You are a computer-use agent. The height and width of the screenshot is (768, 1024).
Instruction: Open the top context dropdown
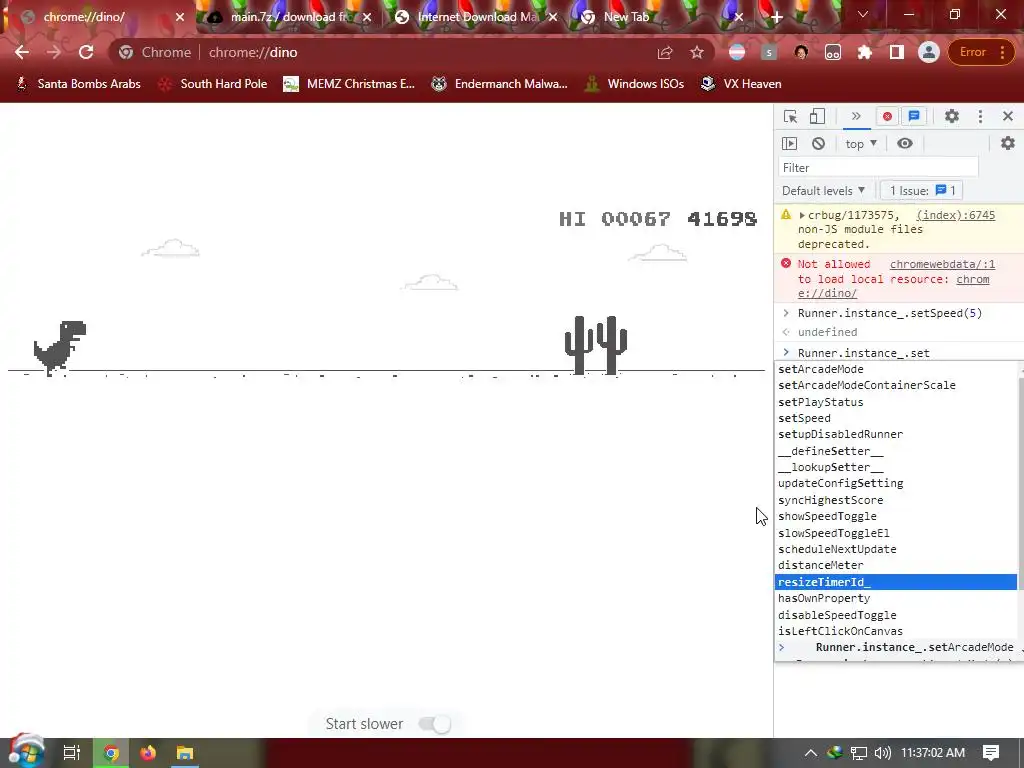tap(861, 144)
